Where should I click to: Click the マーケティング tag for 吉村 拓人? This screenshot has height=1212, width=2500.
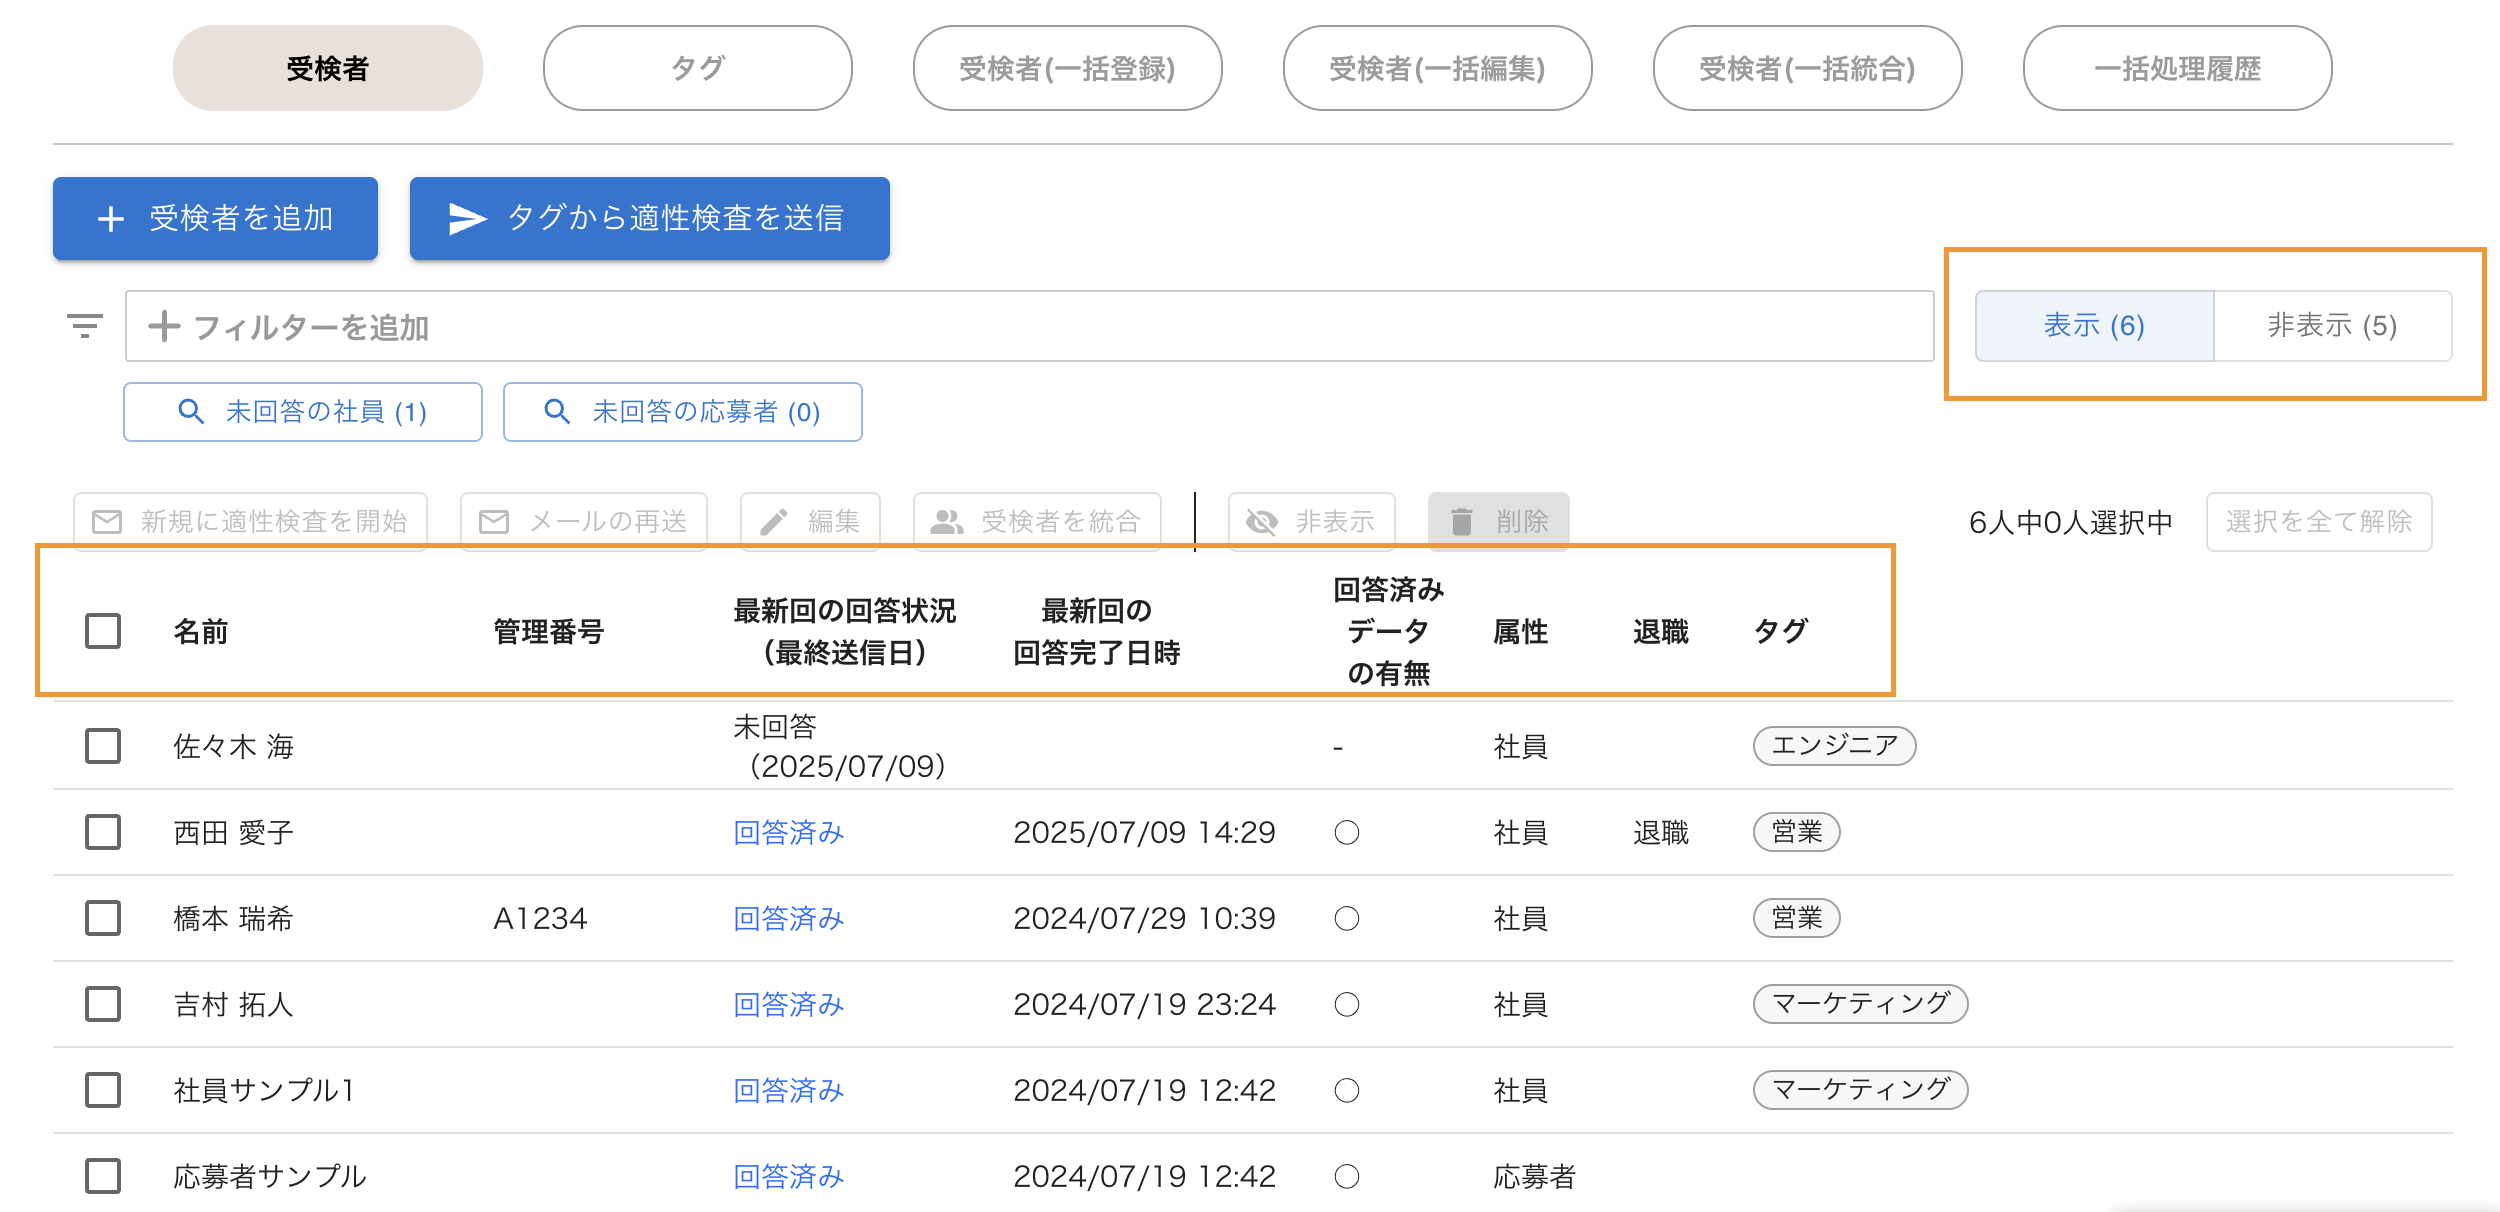point(1860,1003)
